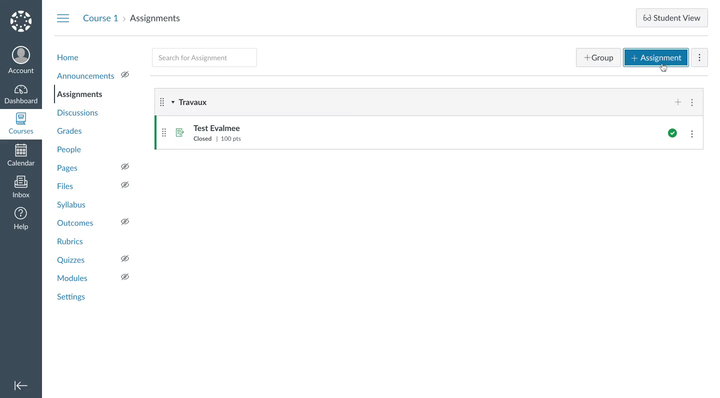
Task: Toggle the course menu hamburger icon
Action: coord(63,18)
